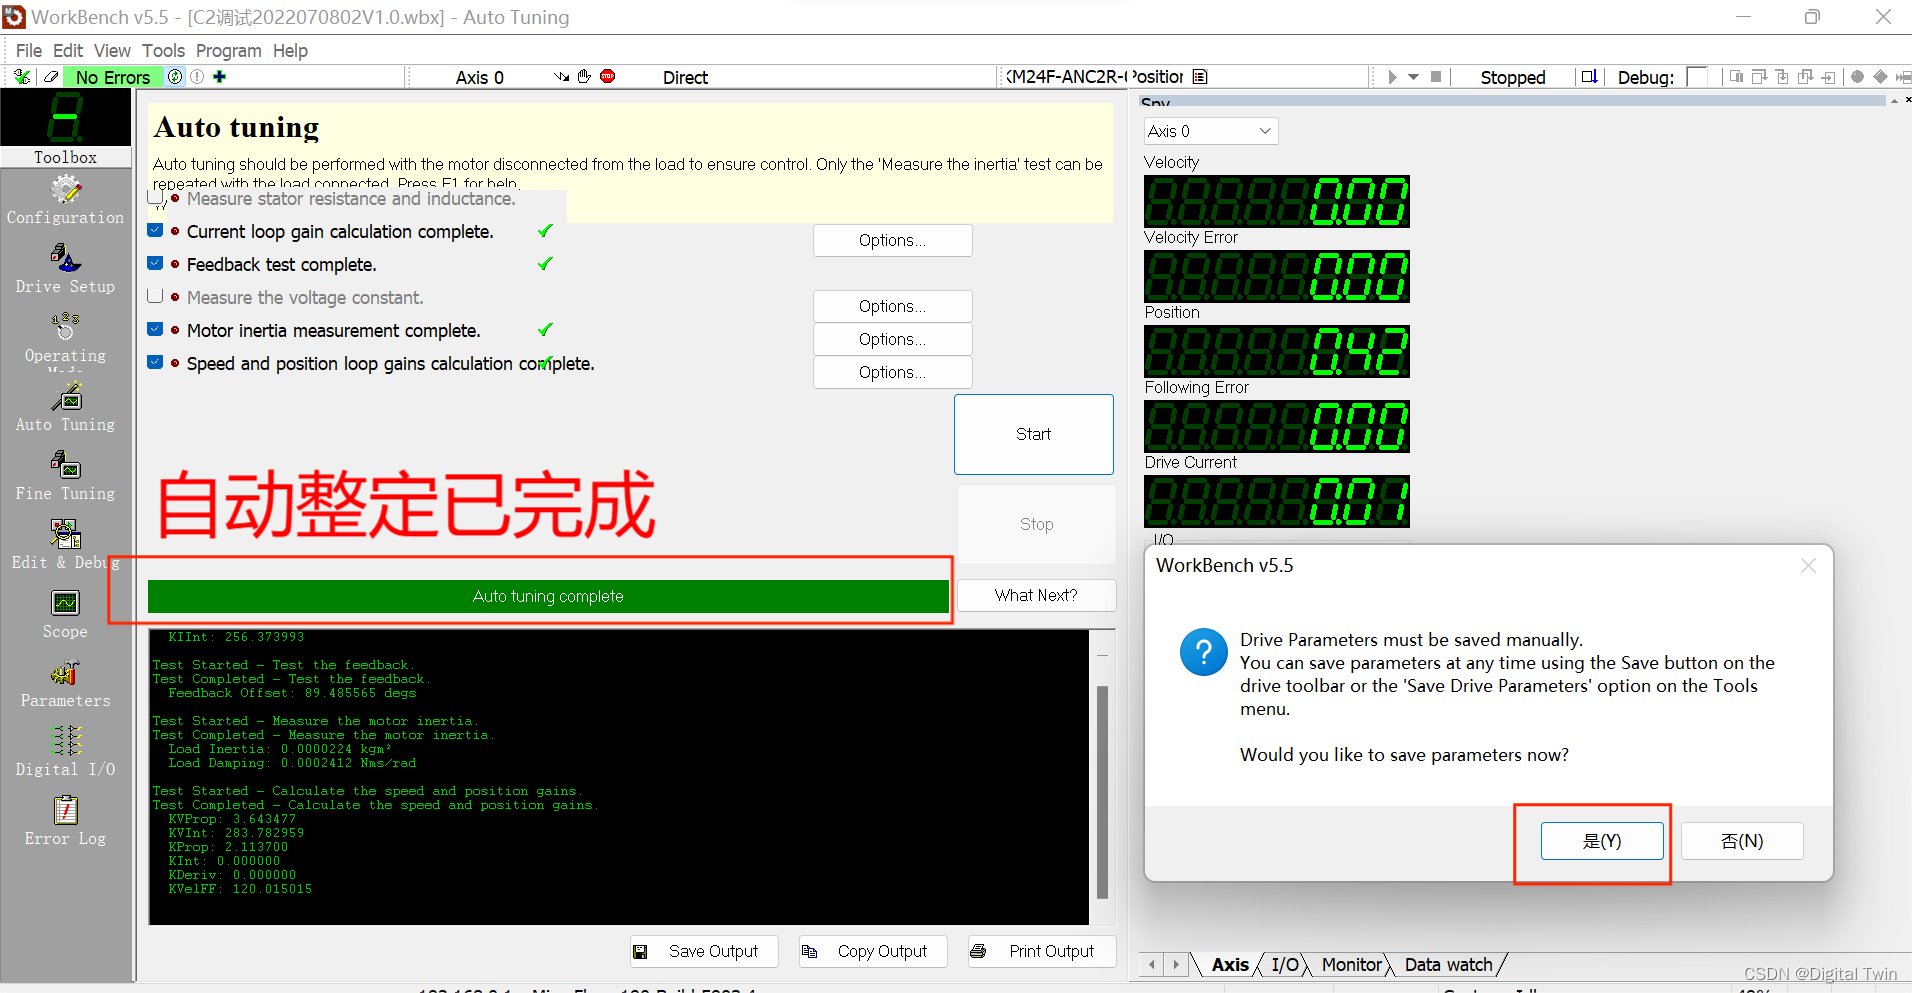1912x993 pixels.
Task: Click Options for speed and position gains
Action: pos(893,372)
